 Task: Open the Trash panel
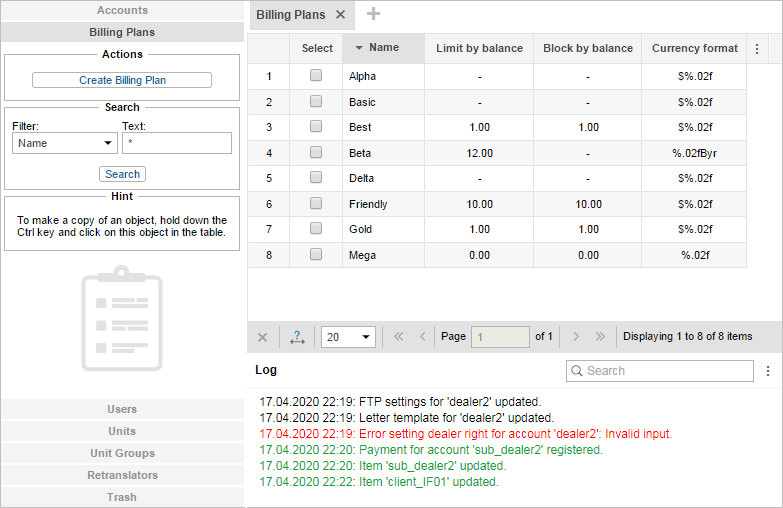click(122, 497)
